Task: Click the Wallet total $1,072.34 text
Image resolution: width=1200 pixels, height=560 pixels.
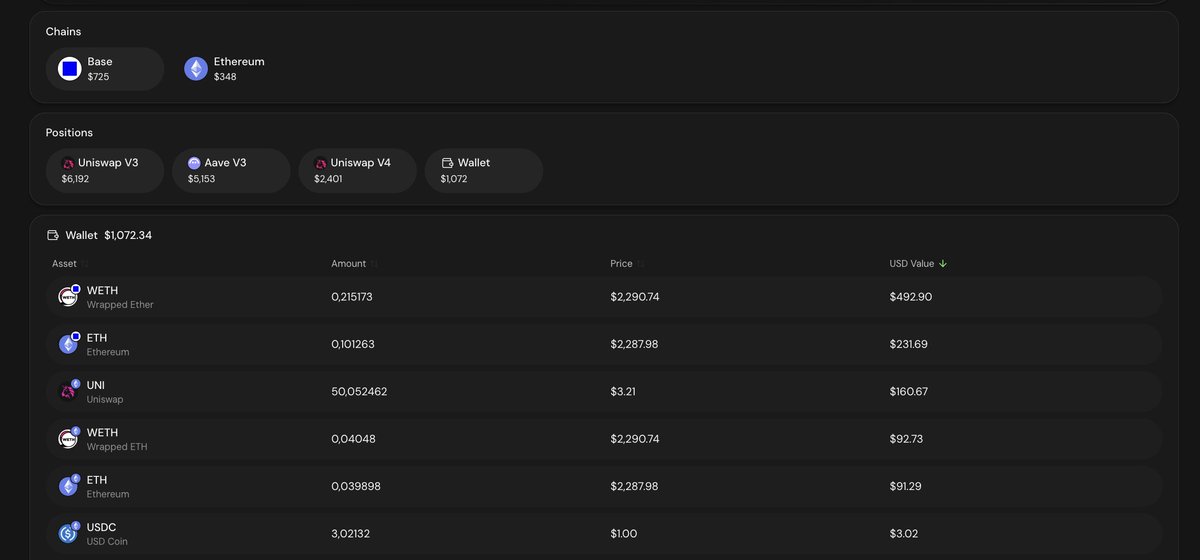Action: [x=128, y=236]
